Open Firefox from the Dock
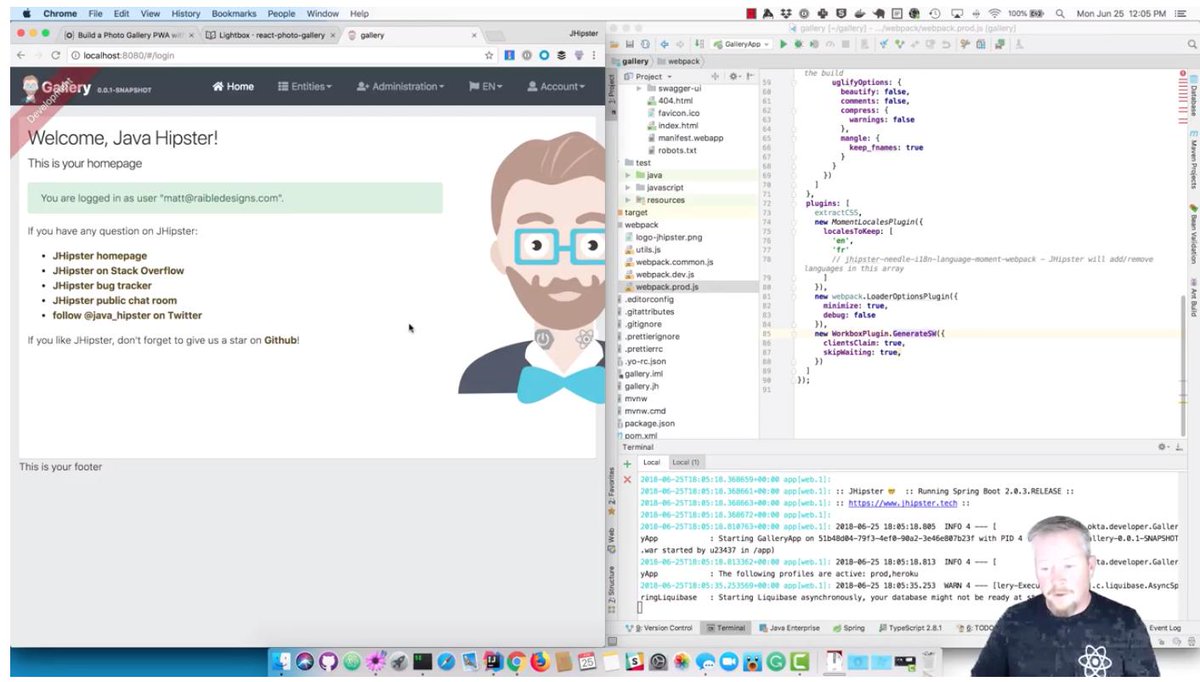Viewport: 1200px width, 682px height. (540, 662)
